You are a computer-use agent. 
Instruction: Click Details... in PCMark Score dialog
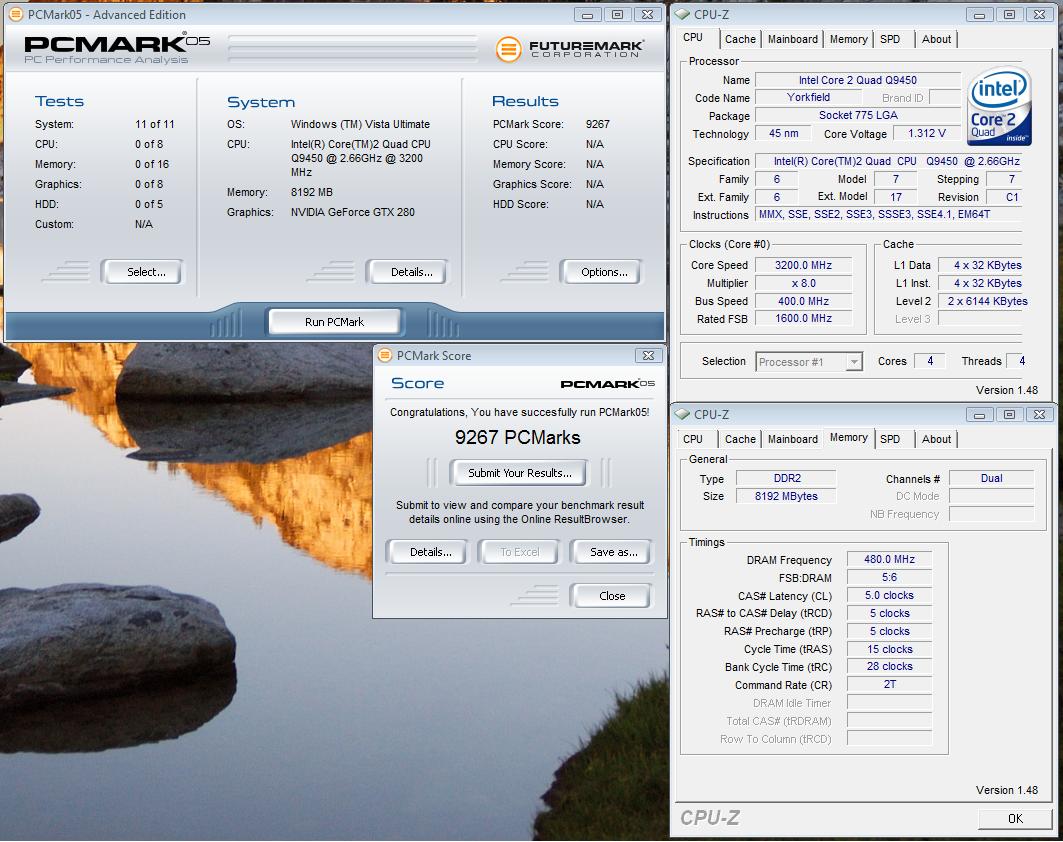(x=428, y=553)
